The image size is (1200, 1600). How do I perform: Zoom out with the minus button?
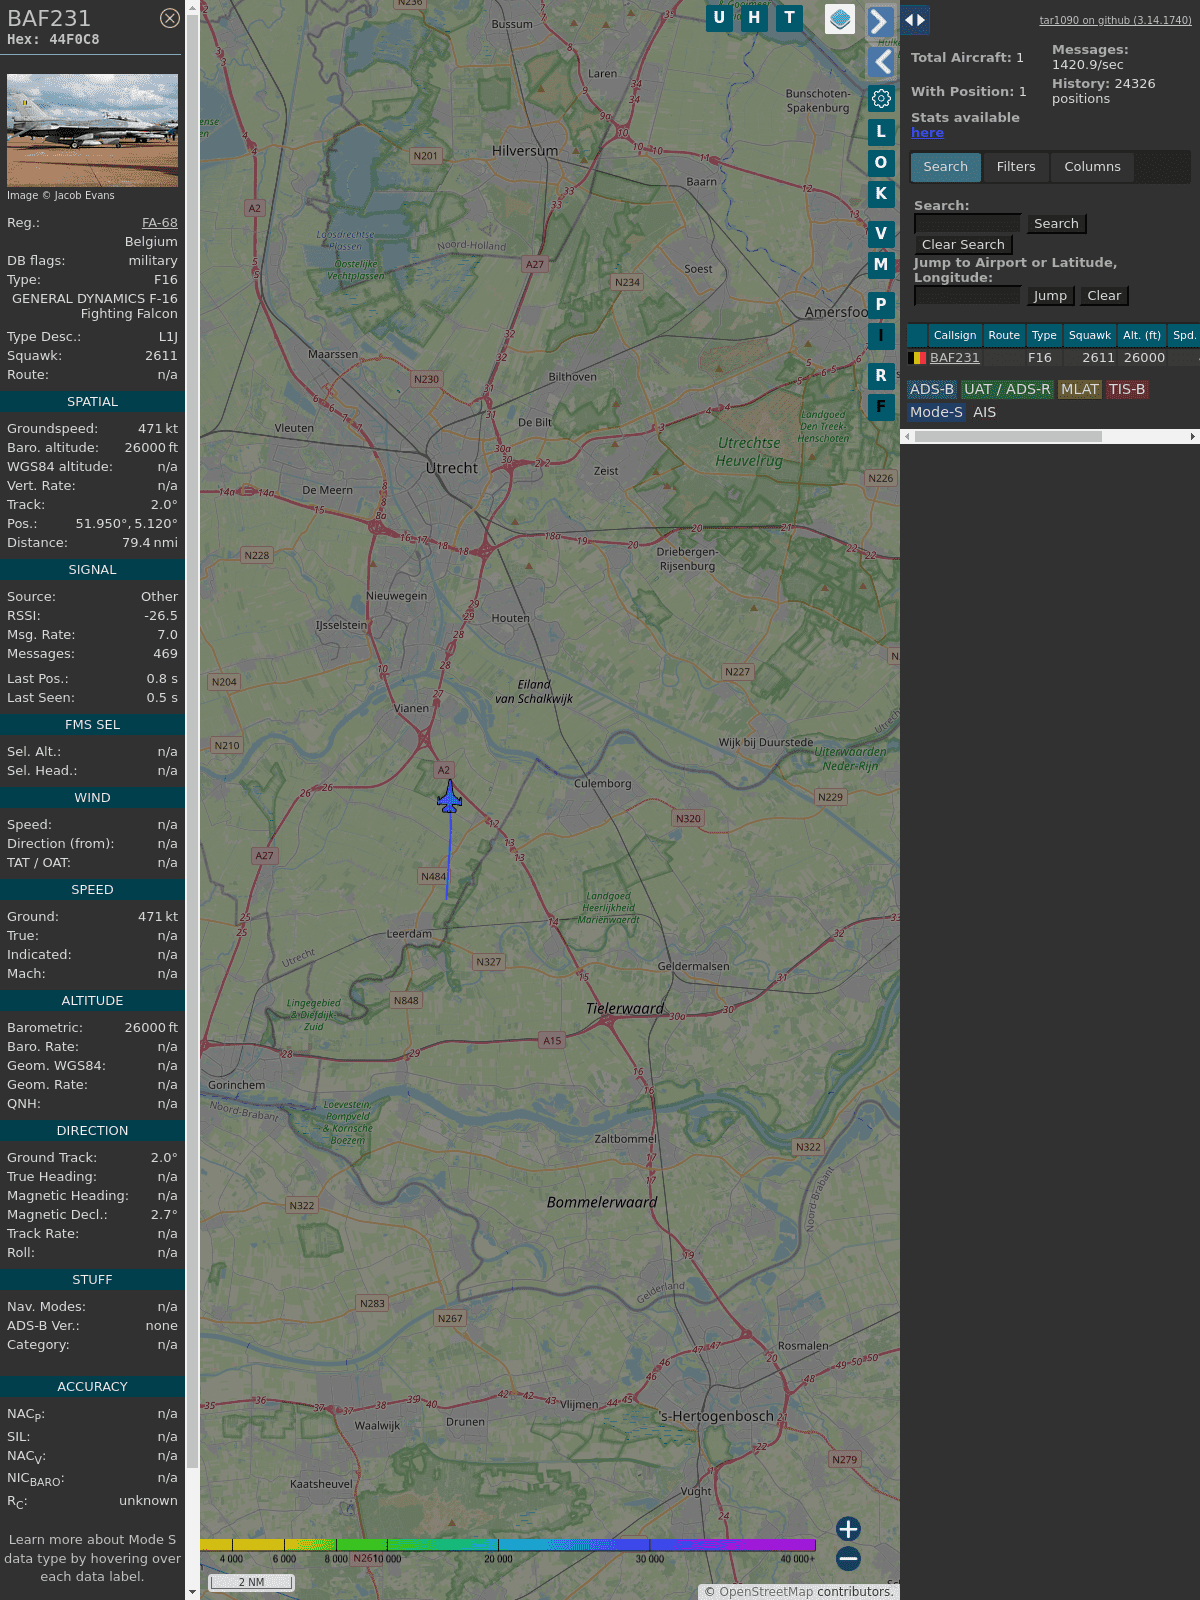(848, 1558)
